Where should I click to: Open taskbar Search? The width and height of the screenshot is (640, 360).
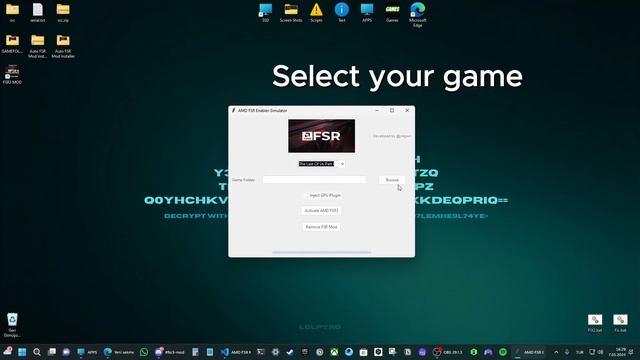(37, 352)
